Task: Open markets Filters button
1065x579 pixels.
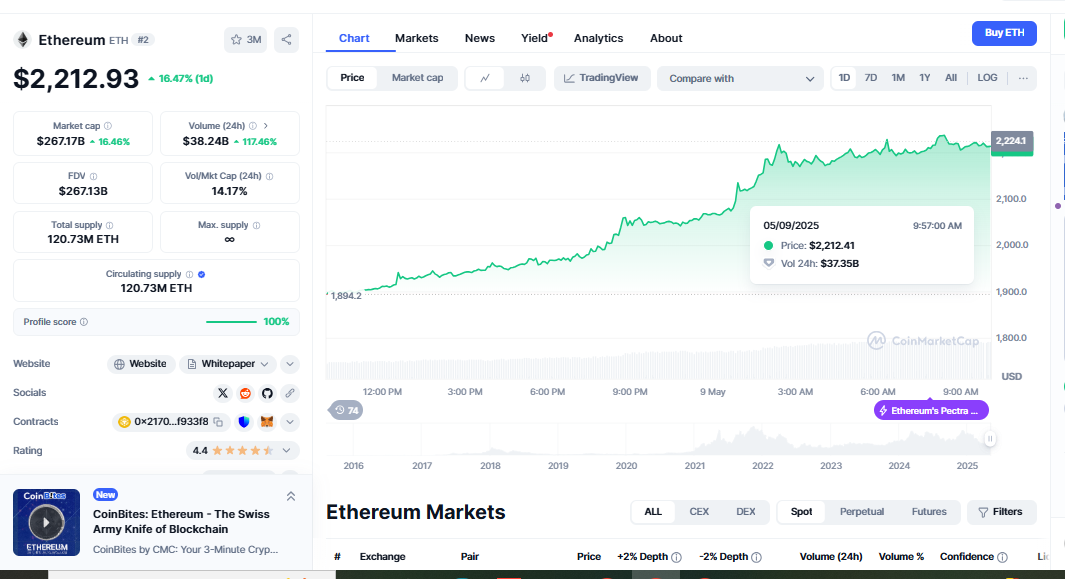Action: coord(1001,512)
